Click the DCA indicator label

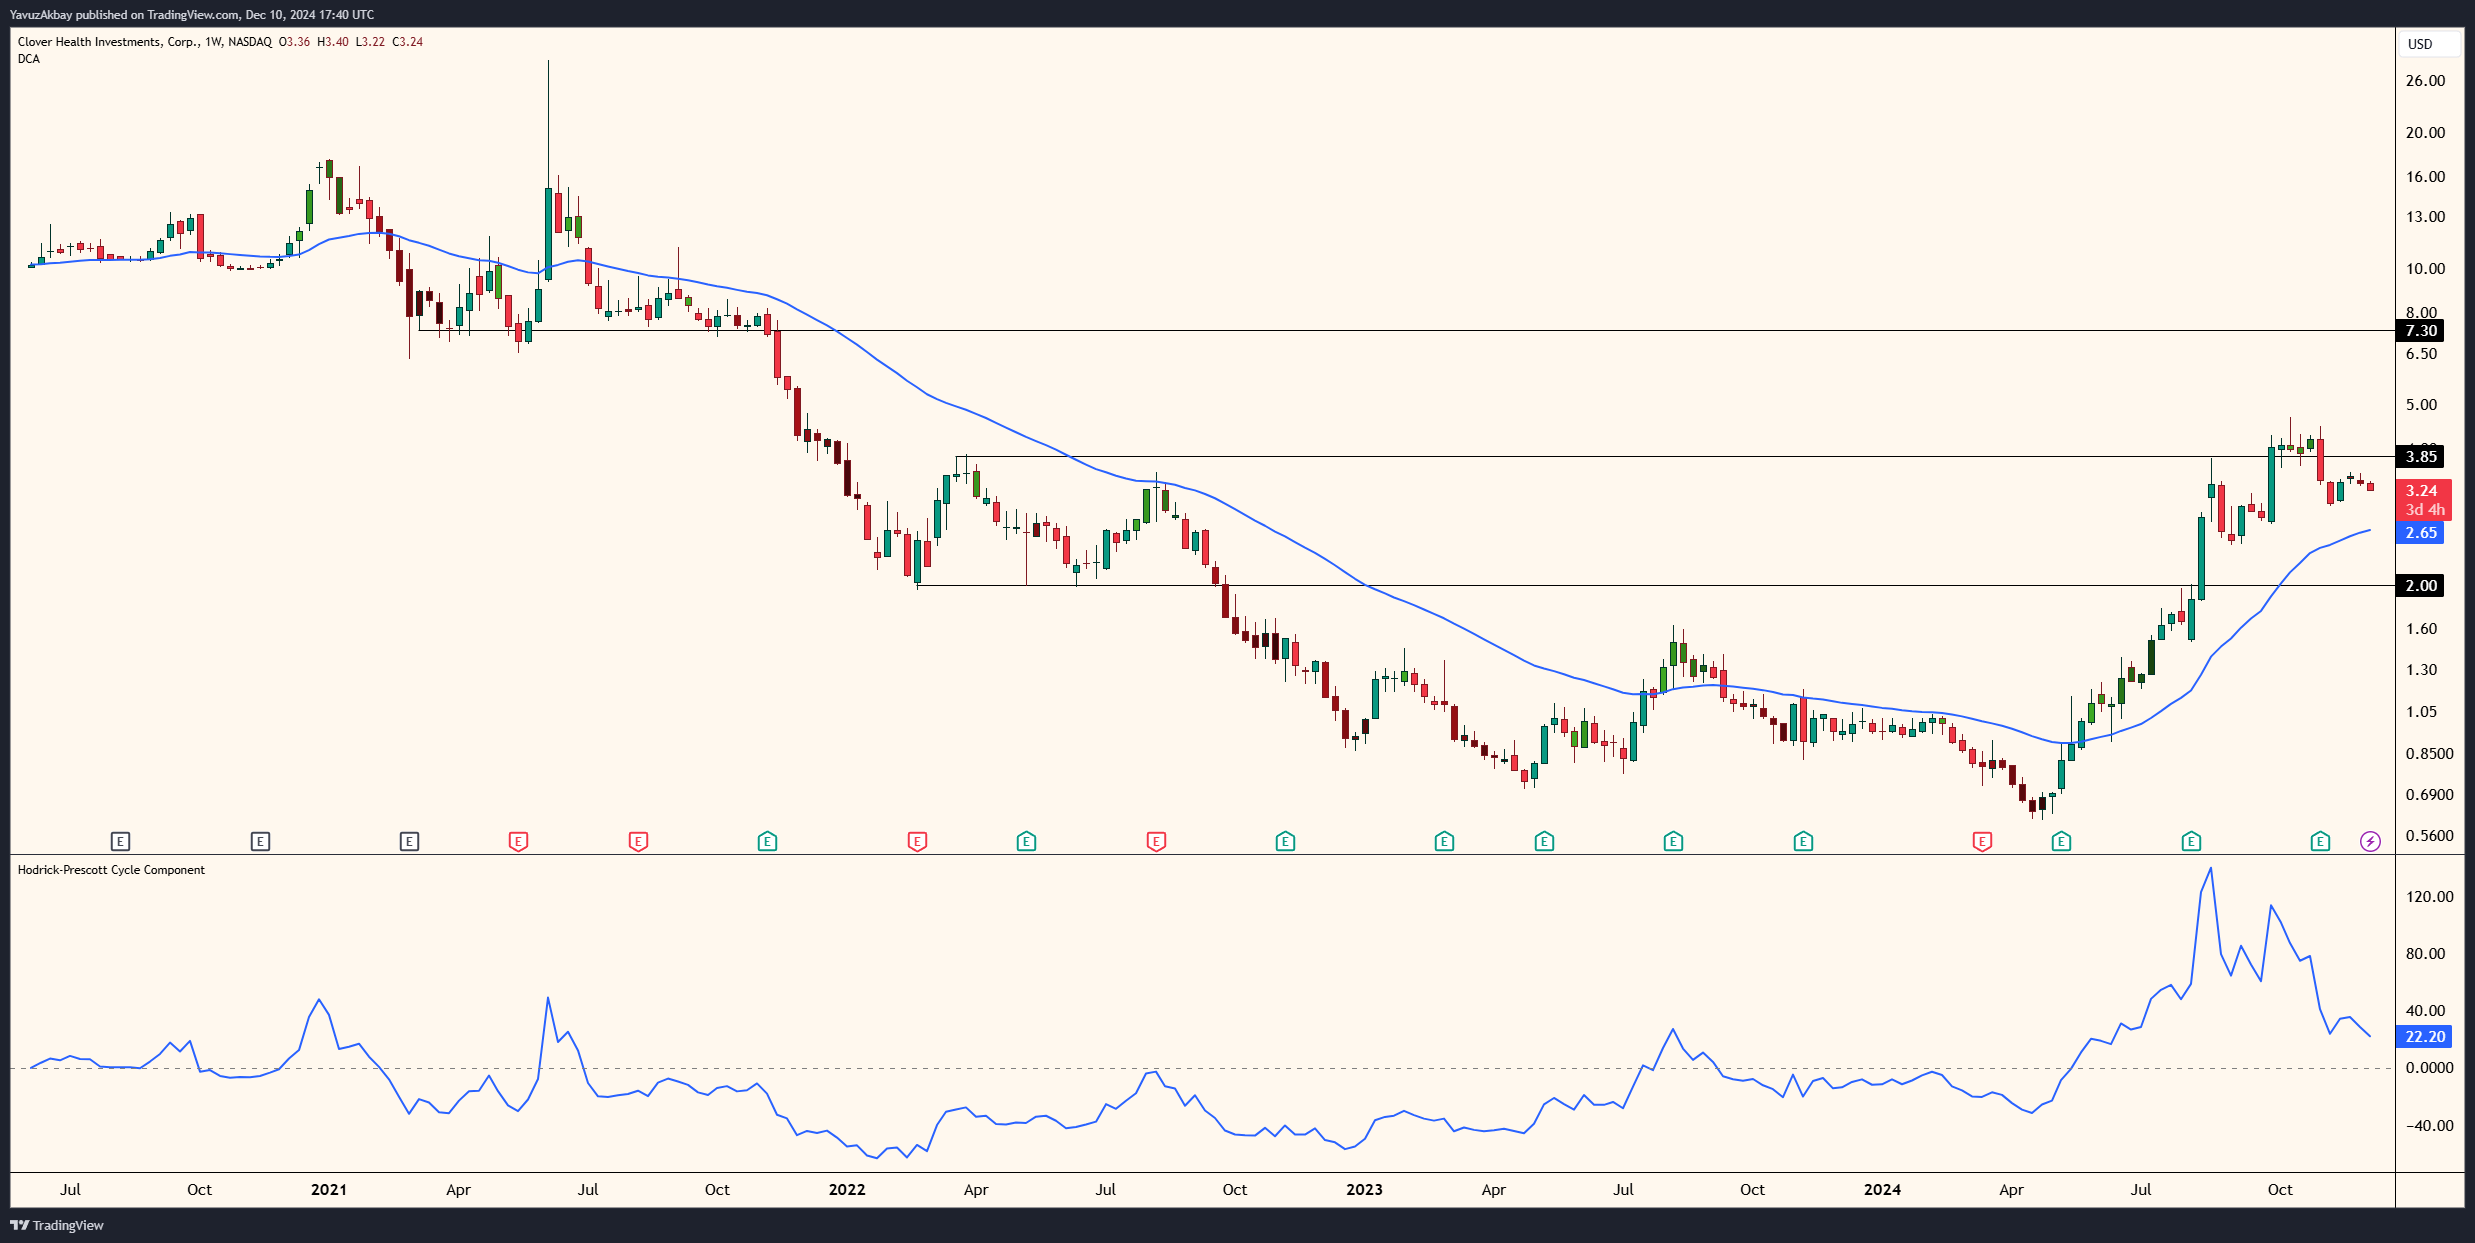(29, 59)
